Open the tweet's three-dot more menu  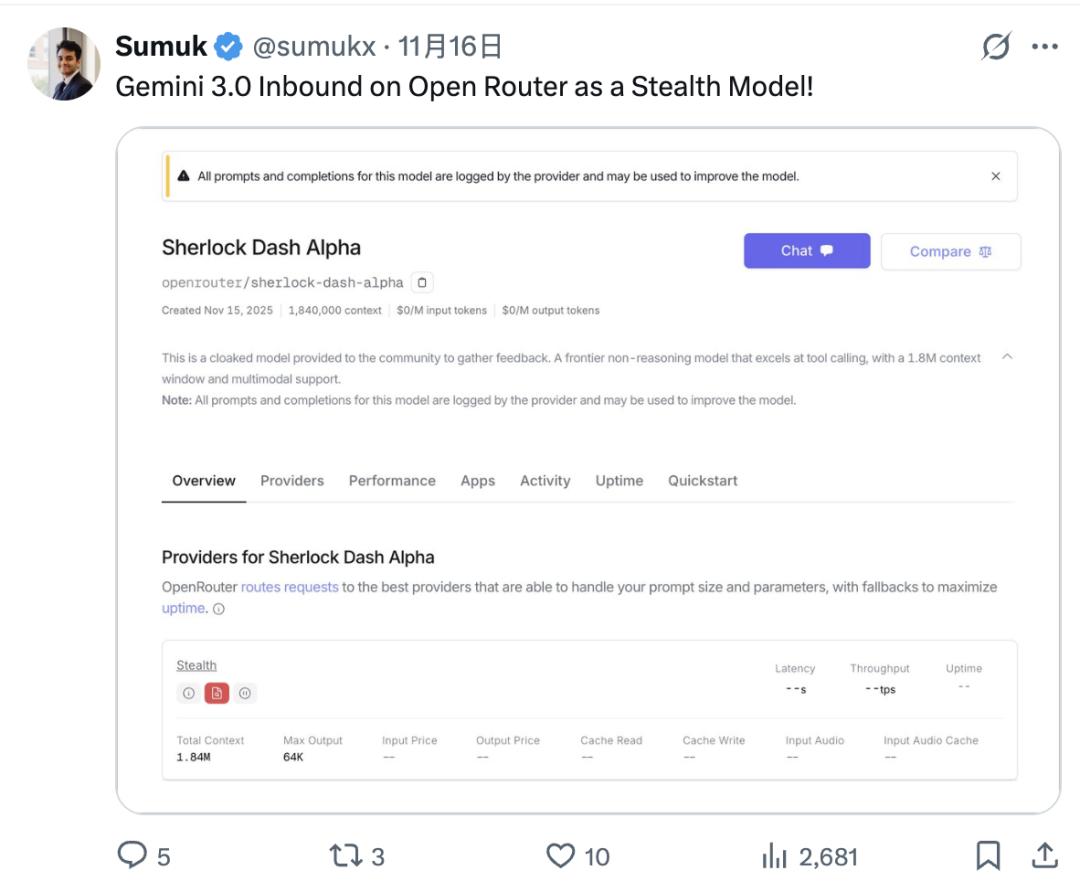coord(1044,46)
